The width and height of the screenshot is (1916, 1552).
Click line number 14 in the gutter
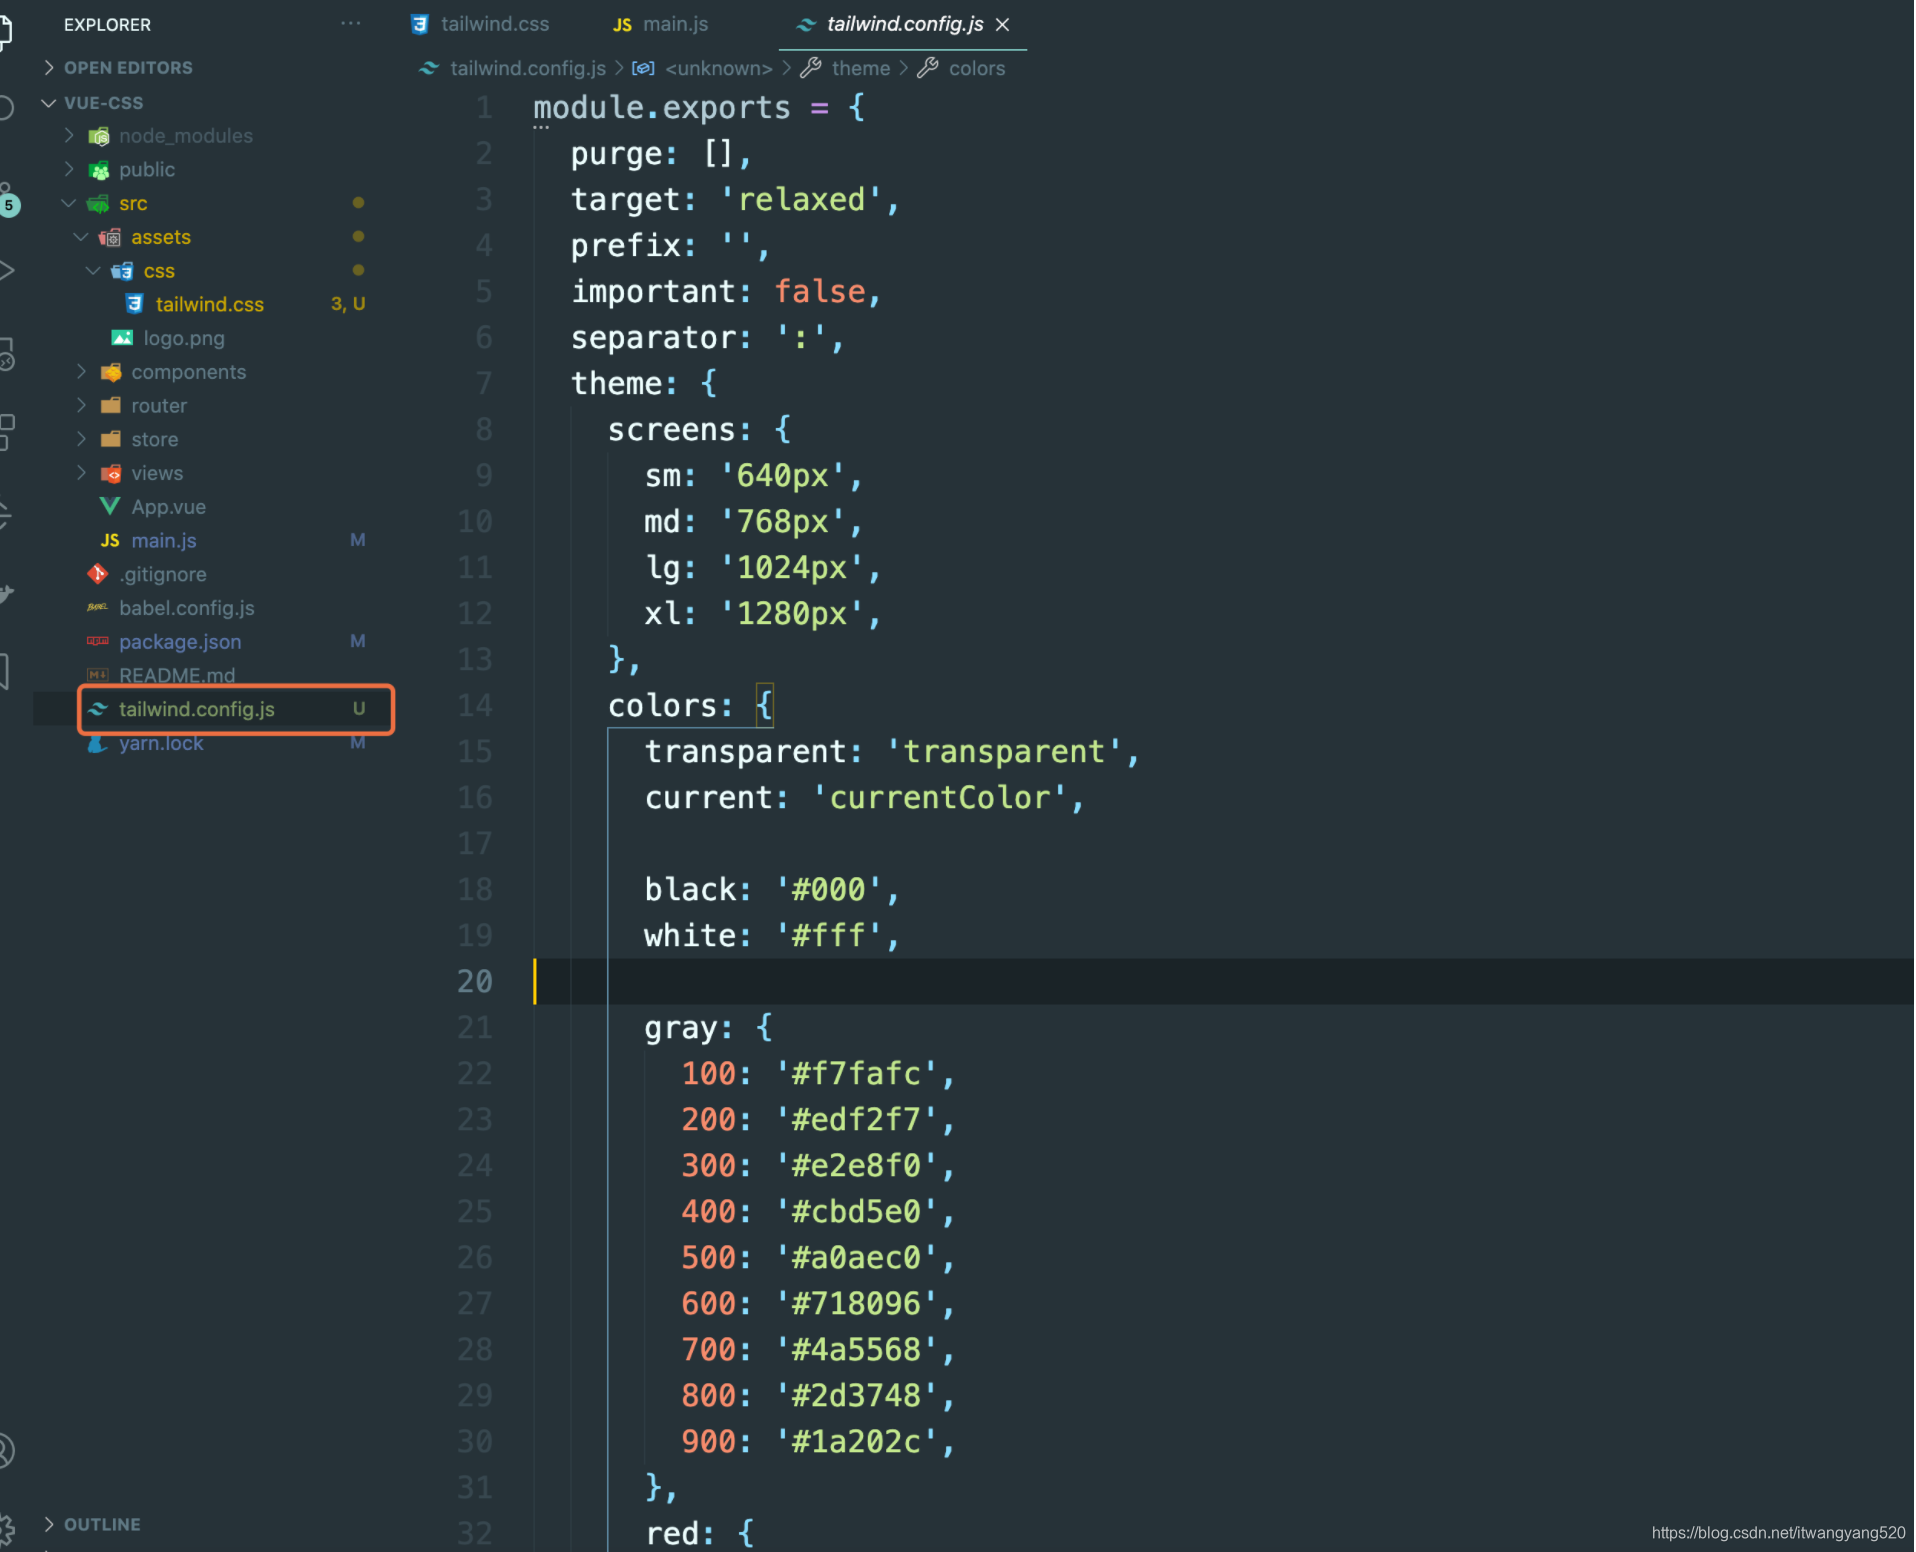475,705
